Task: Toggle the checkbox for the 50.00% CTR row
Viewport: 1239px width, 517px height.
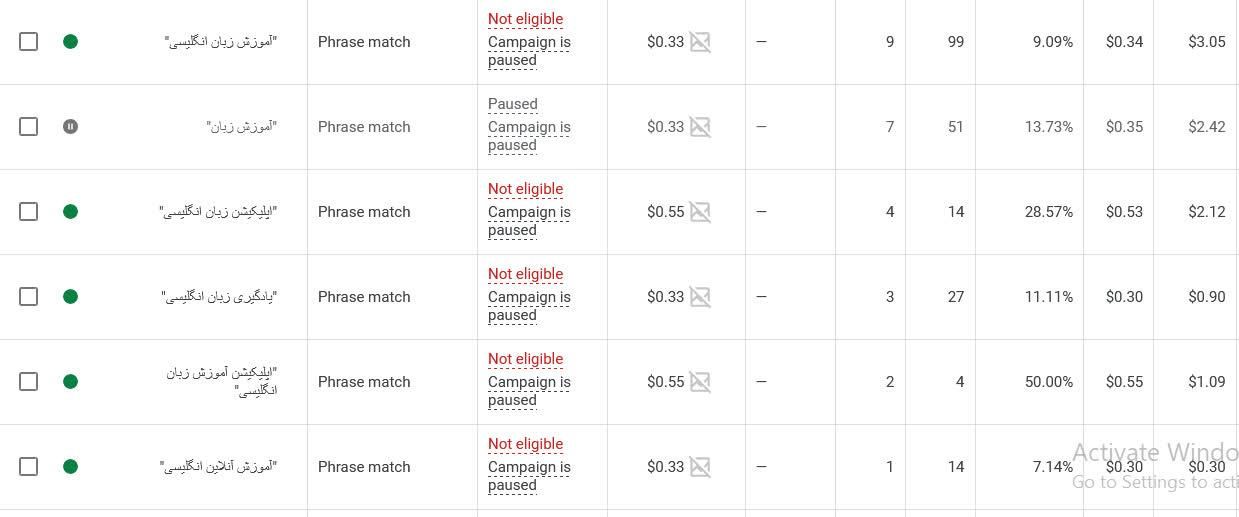Action: tap(29, 381)
